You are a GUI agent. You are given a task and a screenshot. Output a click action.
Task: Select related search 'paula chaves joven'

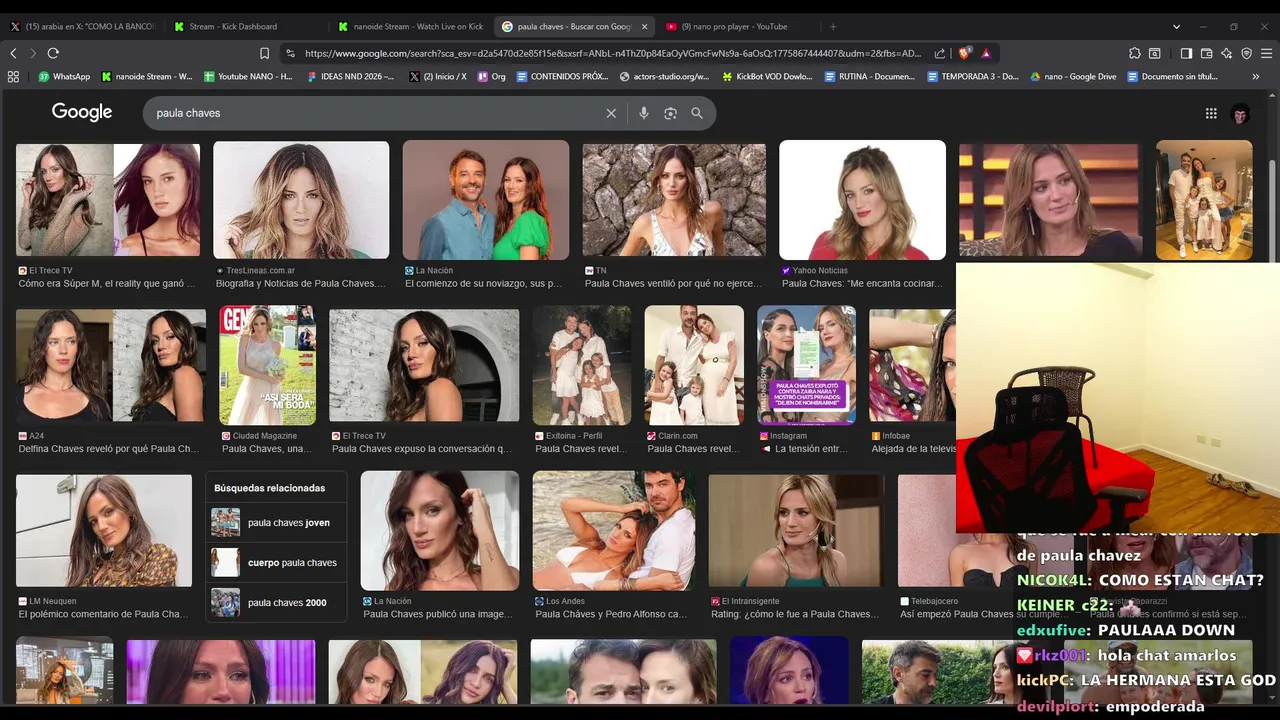pyautogui.click(x=276, y=523)
